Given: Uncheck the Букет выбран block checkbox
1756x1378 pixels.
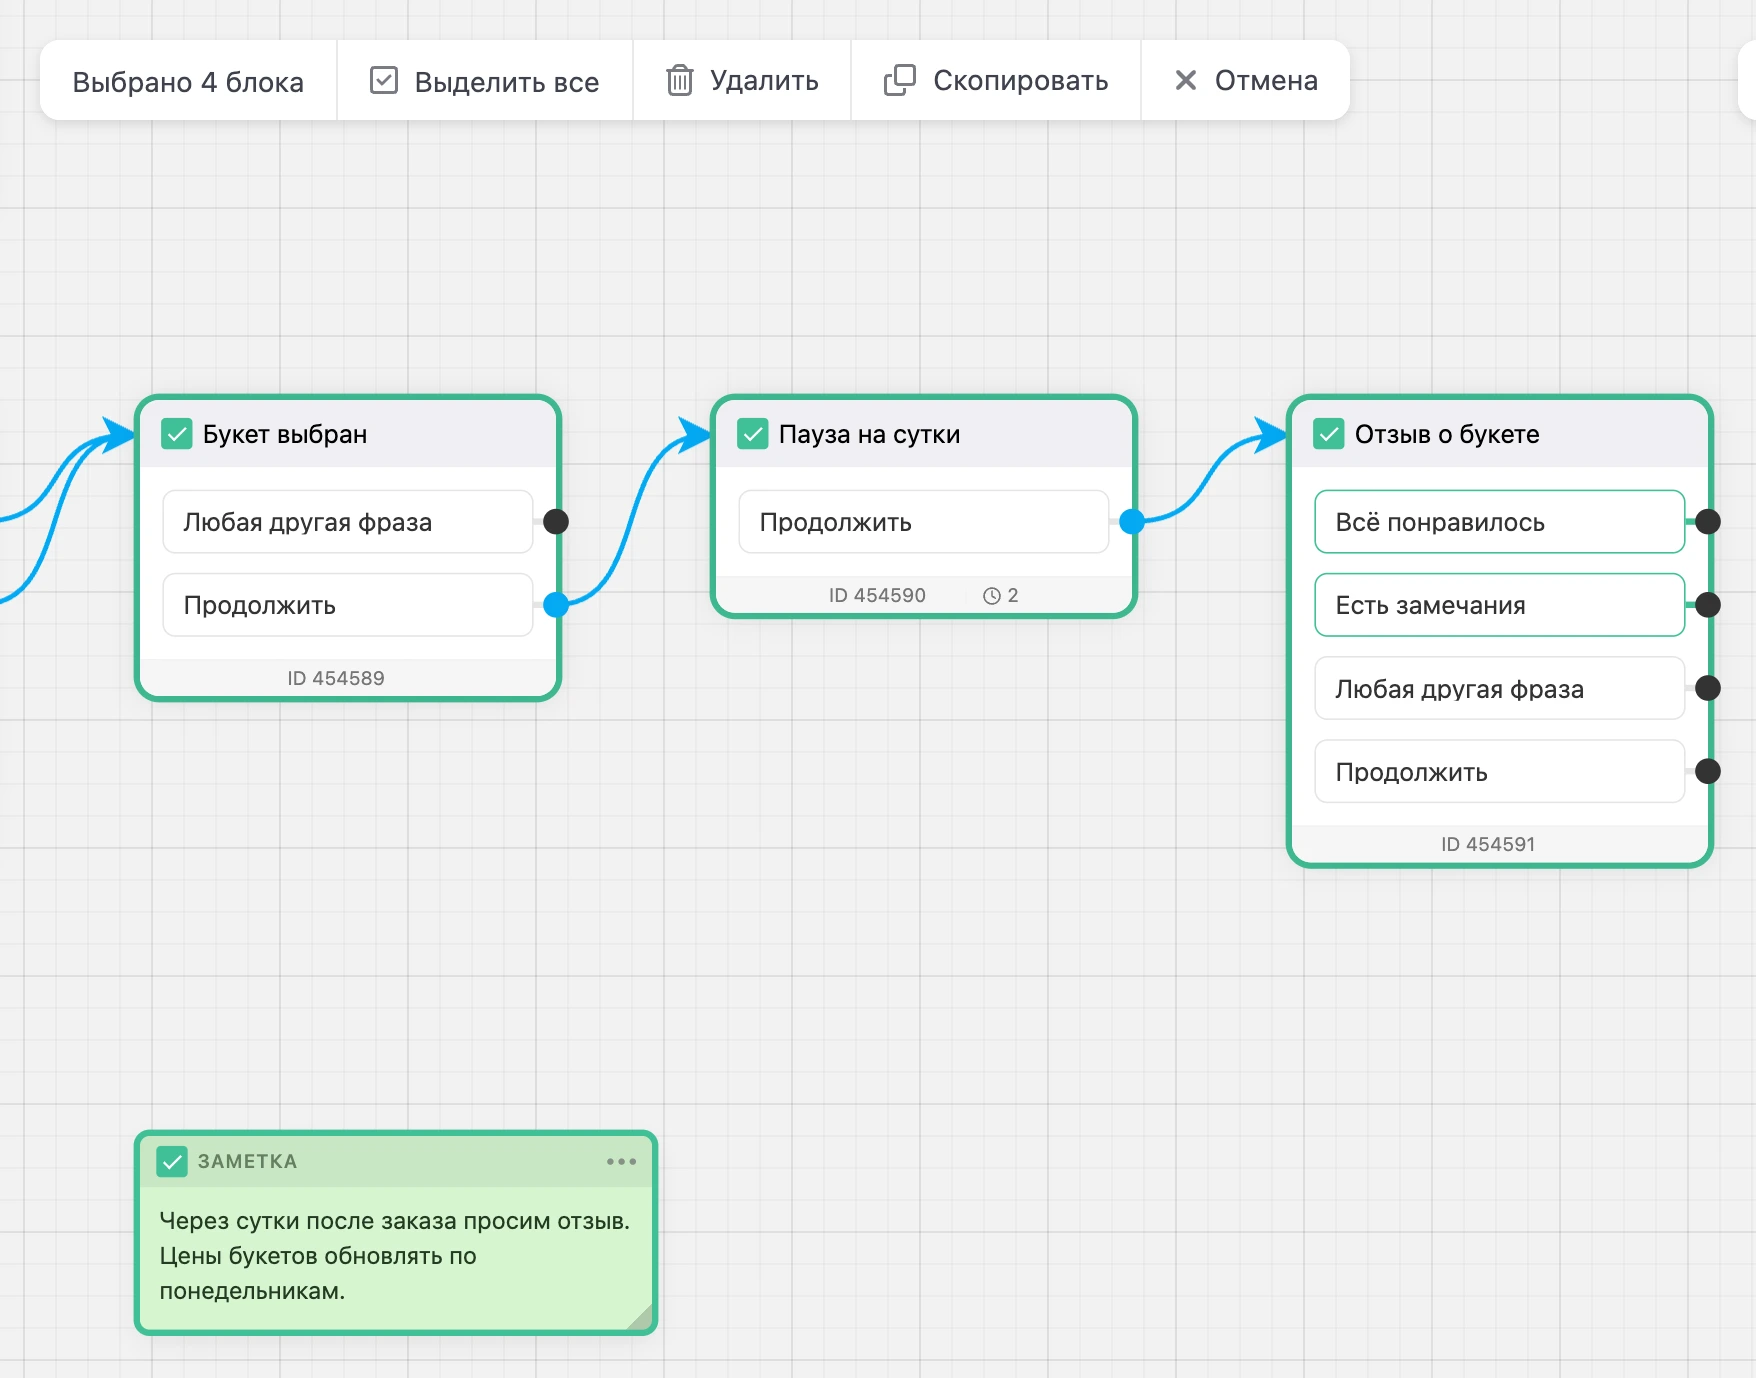Looking at the screenshot, I should (x=177, y=434).
